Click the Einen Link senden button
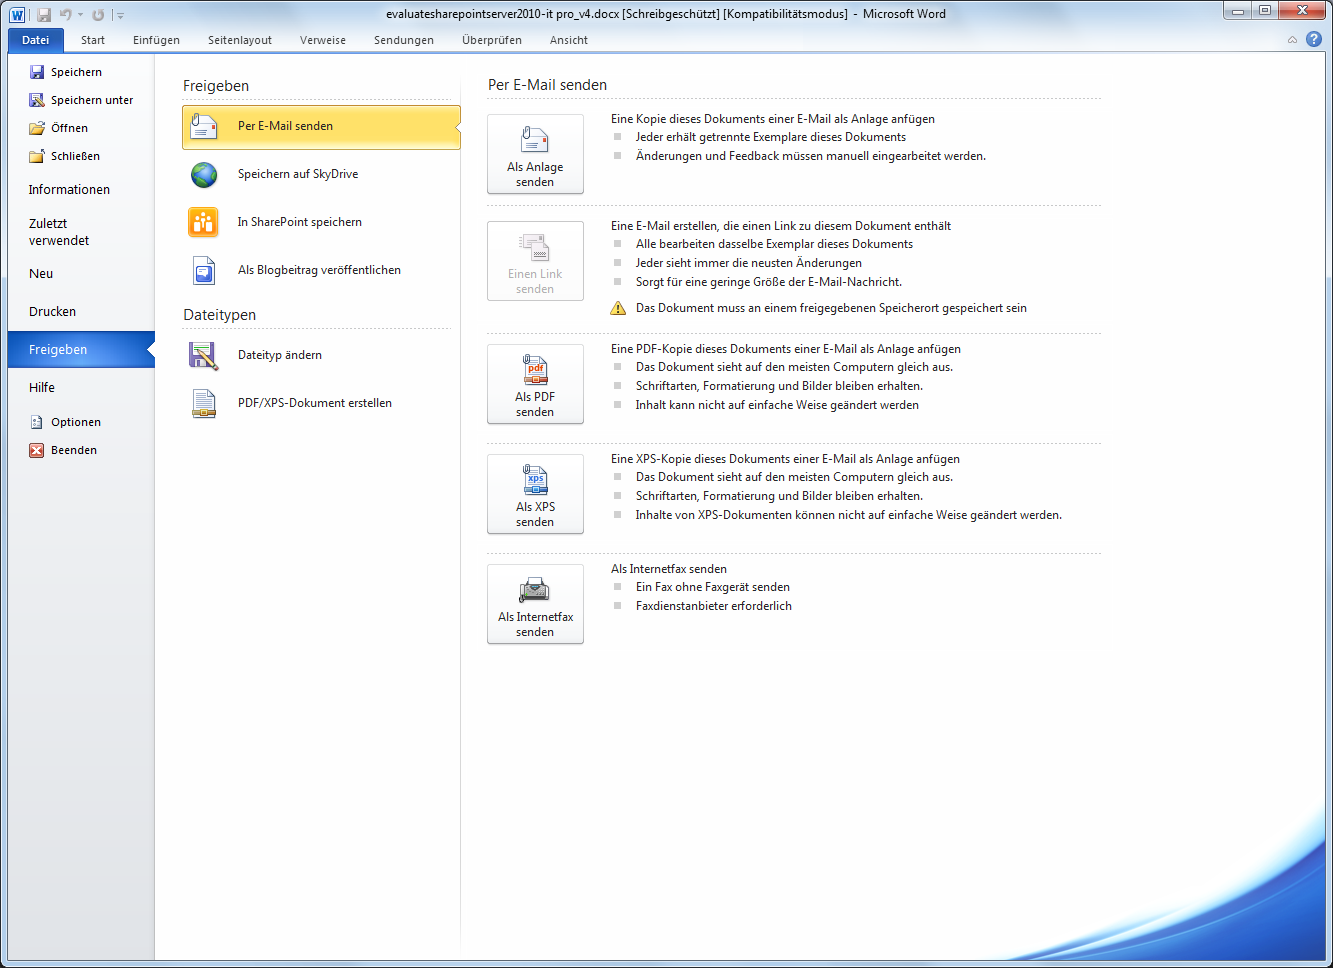 click(x=535, y=261)
